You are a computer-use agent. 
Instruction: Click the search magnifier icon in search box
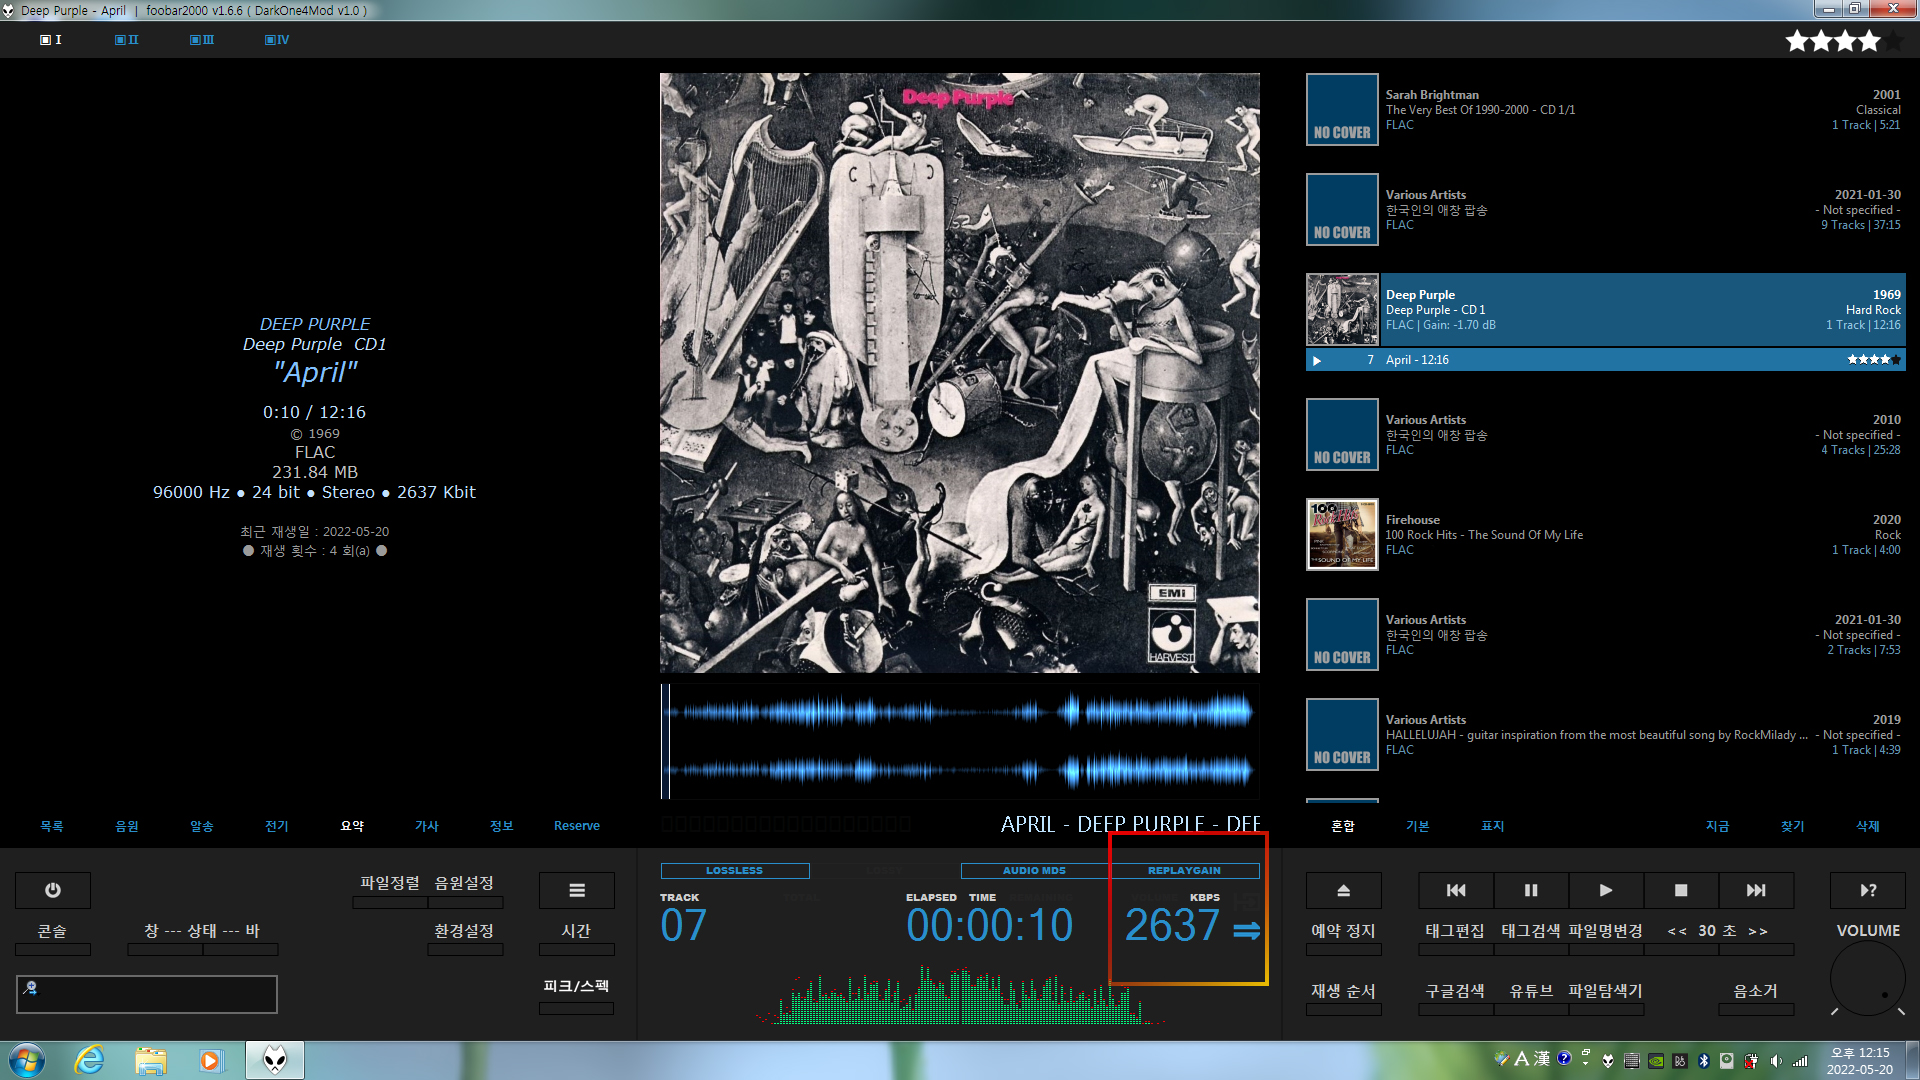[31, 988]
